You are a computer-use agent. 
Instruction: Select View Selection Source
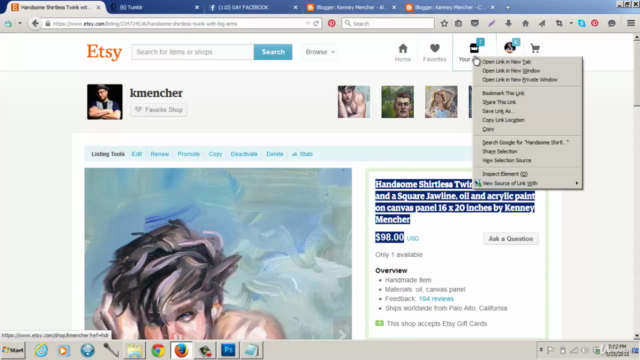527,160
